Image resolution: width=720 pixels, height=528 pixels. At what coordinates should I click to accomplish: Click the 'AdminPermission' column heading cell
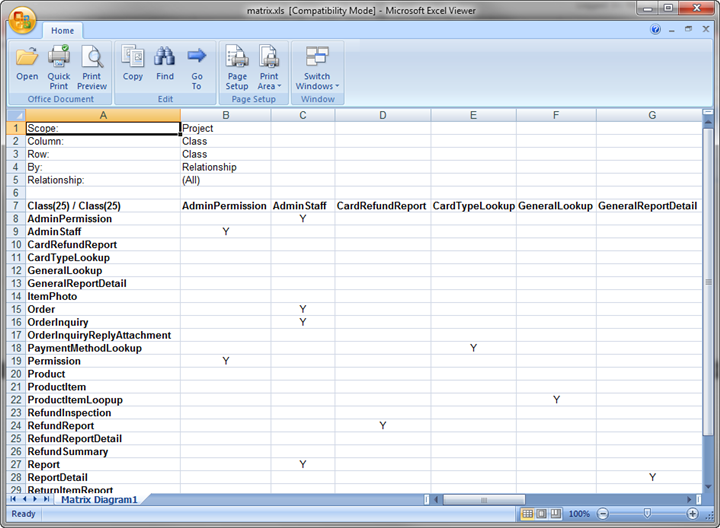point(225,206)
